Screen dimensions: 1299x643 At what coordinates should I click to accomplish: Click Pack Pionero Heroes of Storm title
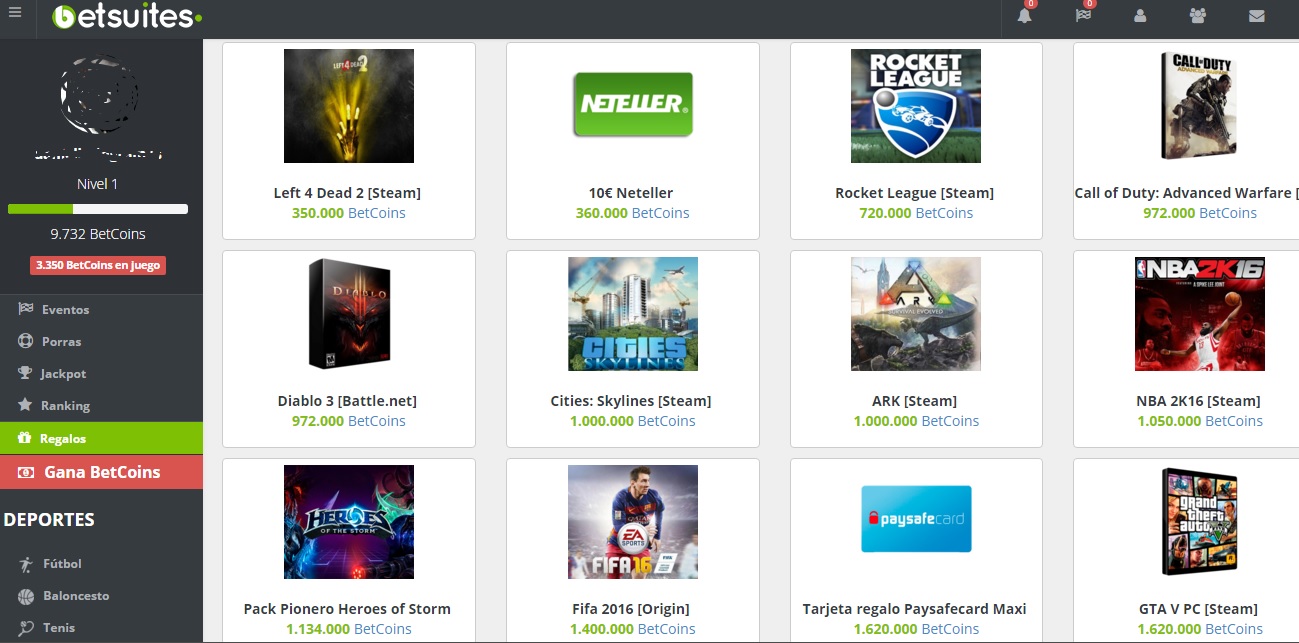(x=347, y=609)
